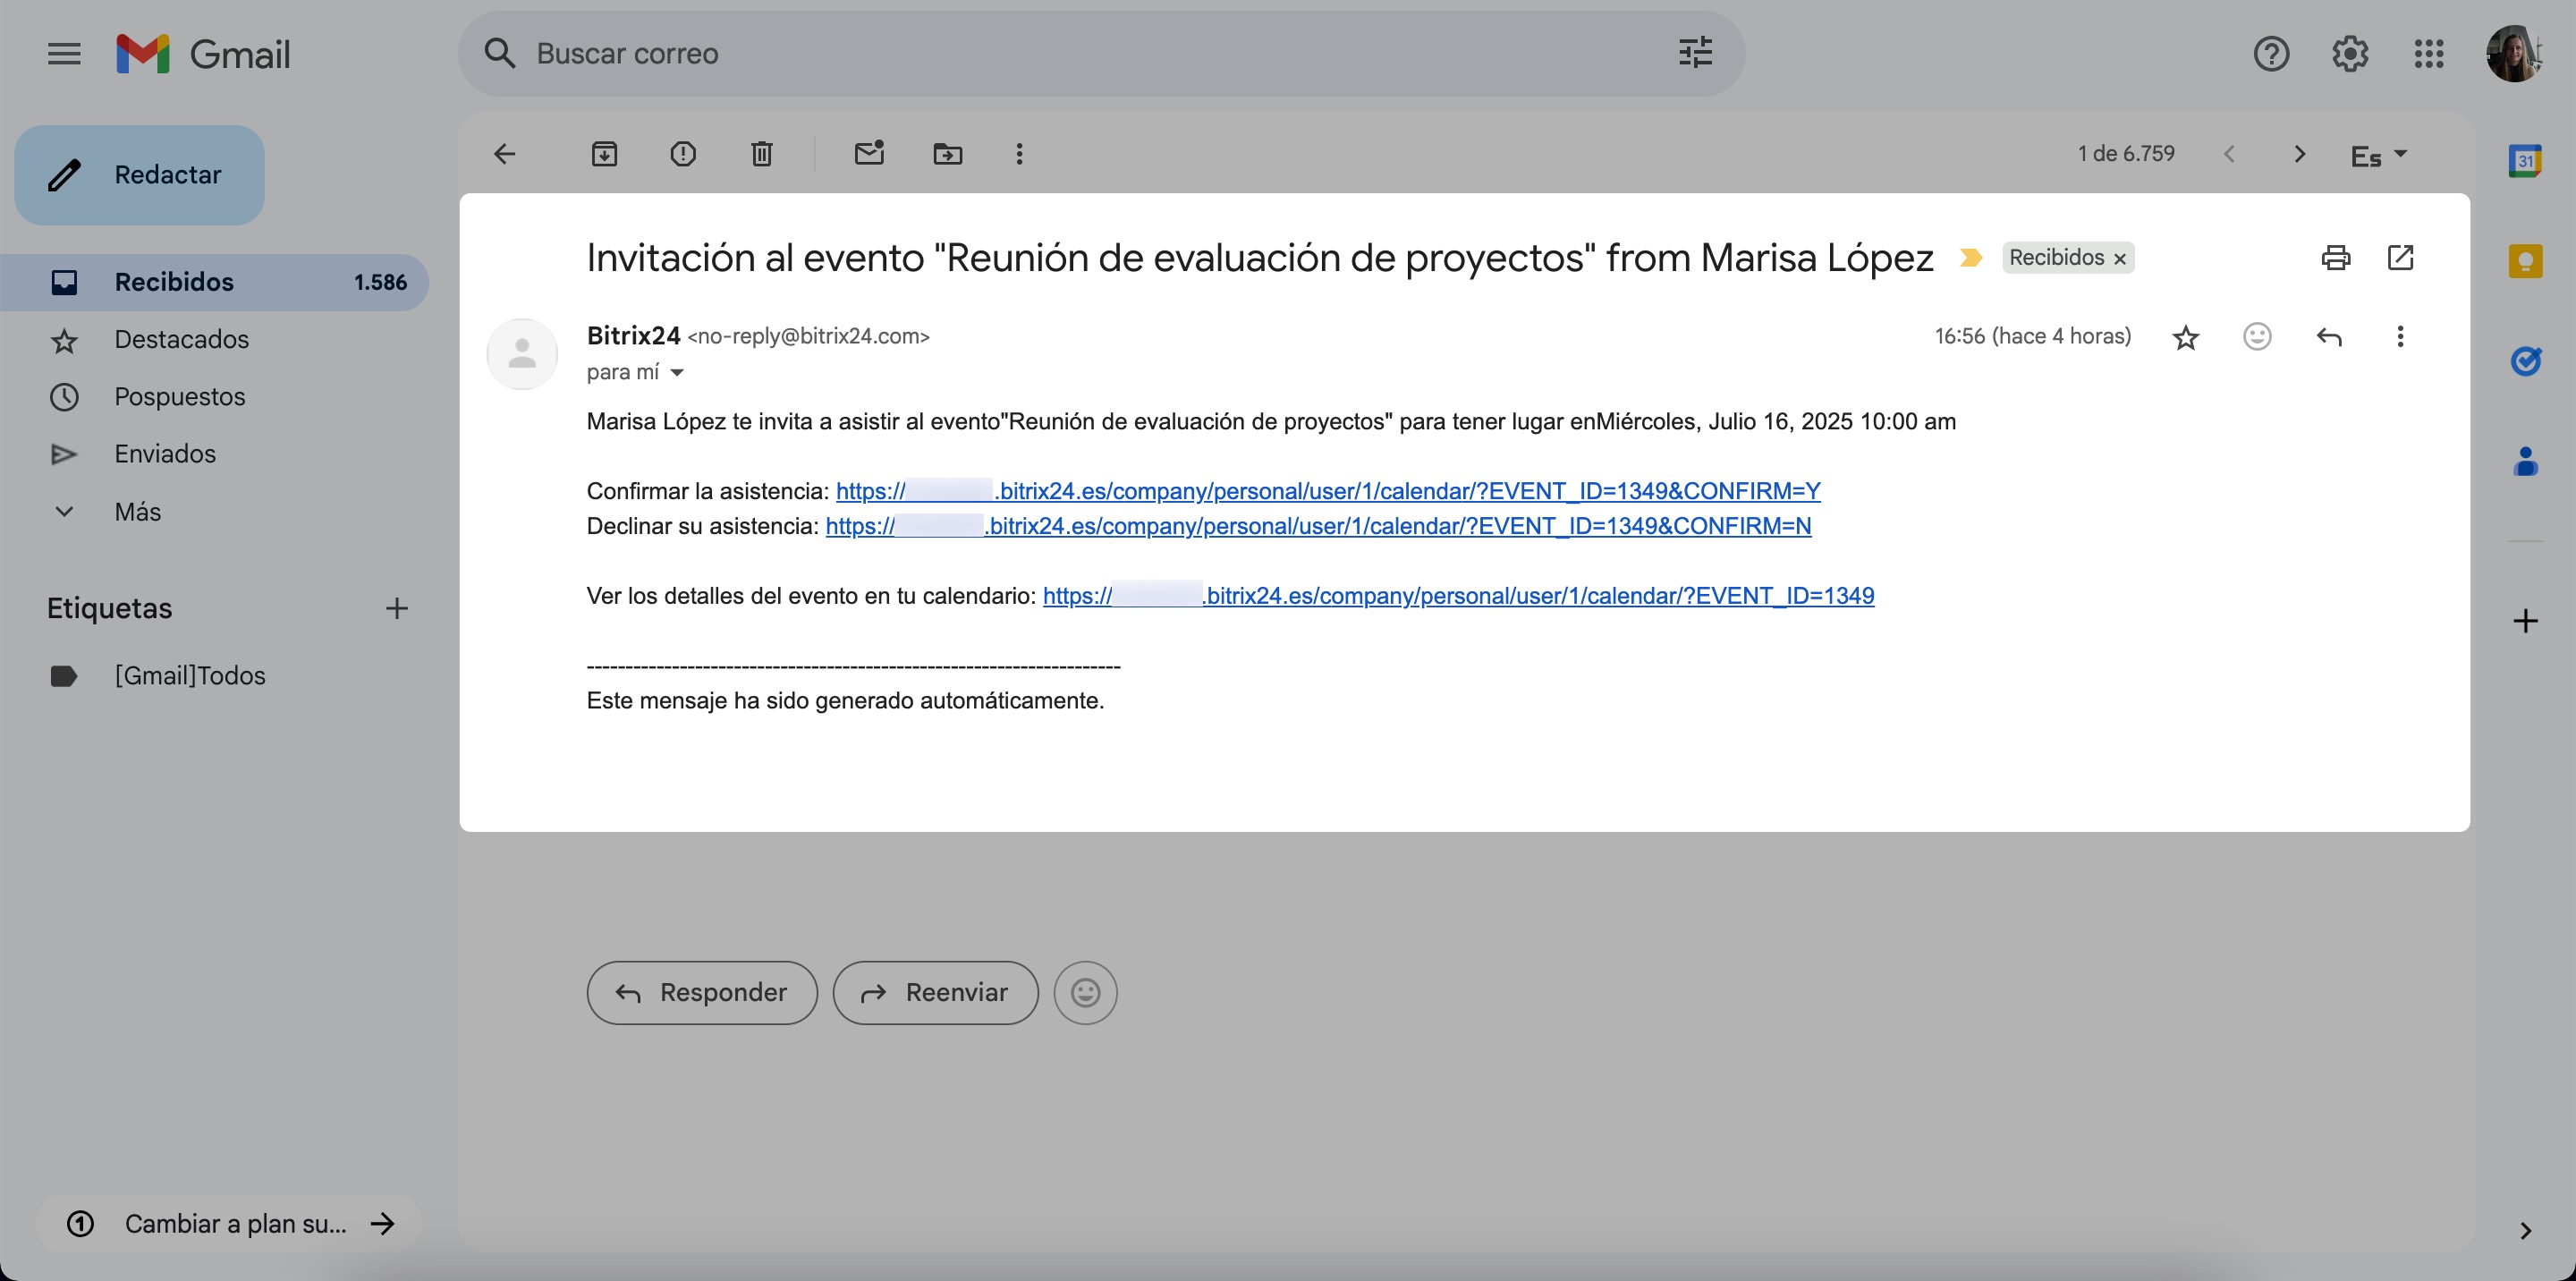Click the sender avatar
2576x1281 pixels.
pos(522,354)
